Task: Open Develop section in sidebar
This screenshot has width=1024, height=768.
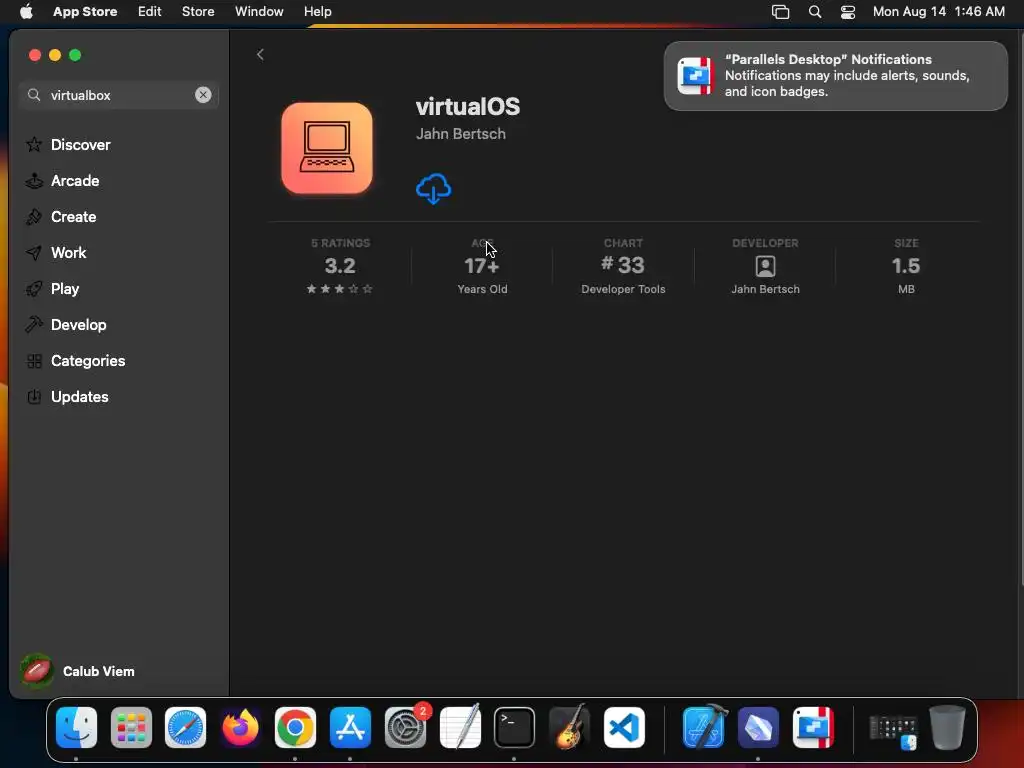Action: click(65, 325)
